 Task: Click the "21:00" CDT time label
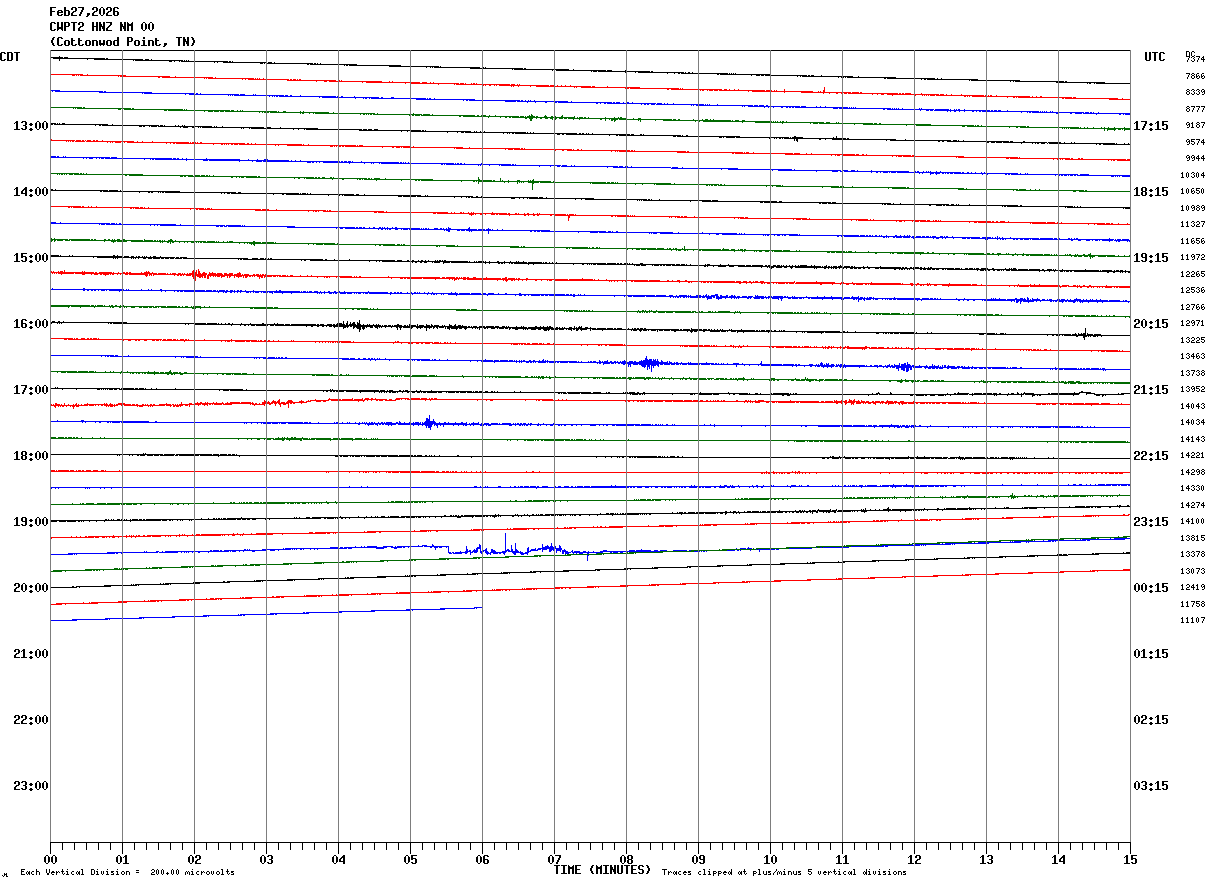tap(30, 653)
